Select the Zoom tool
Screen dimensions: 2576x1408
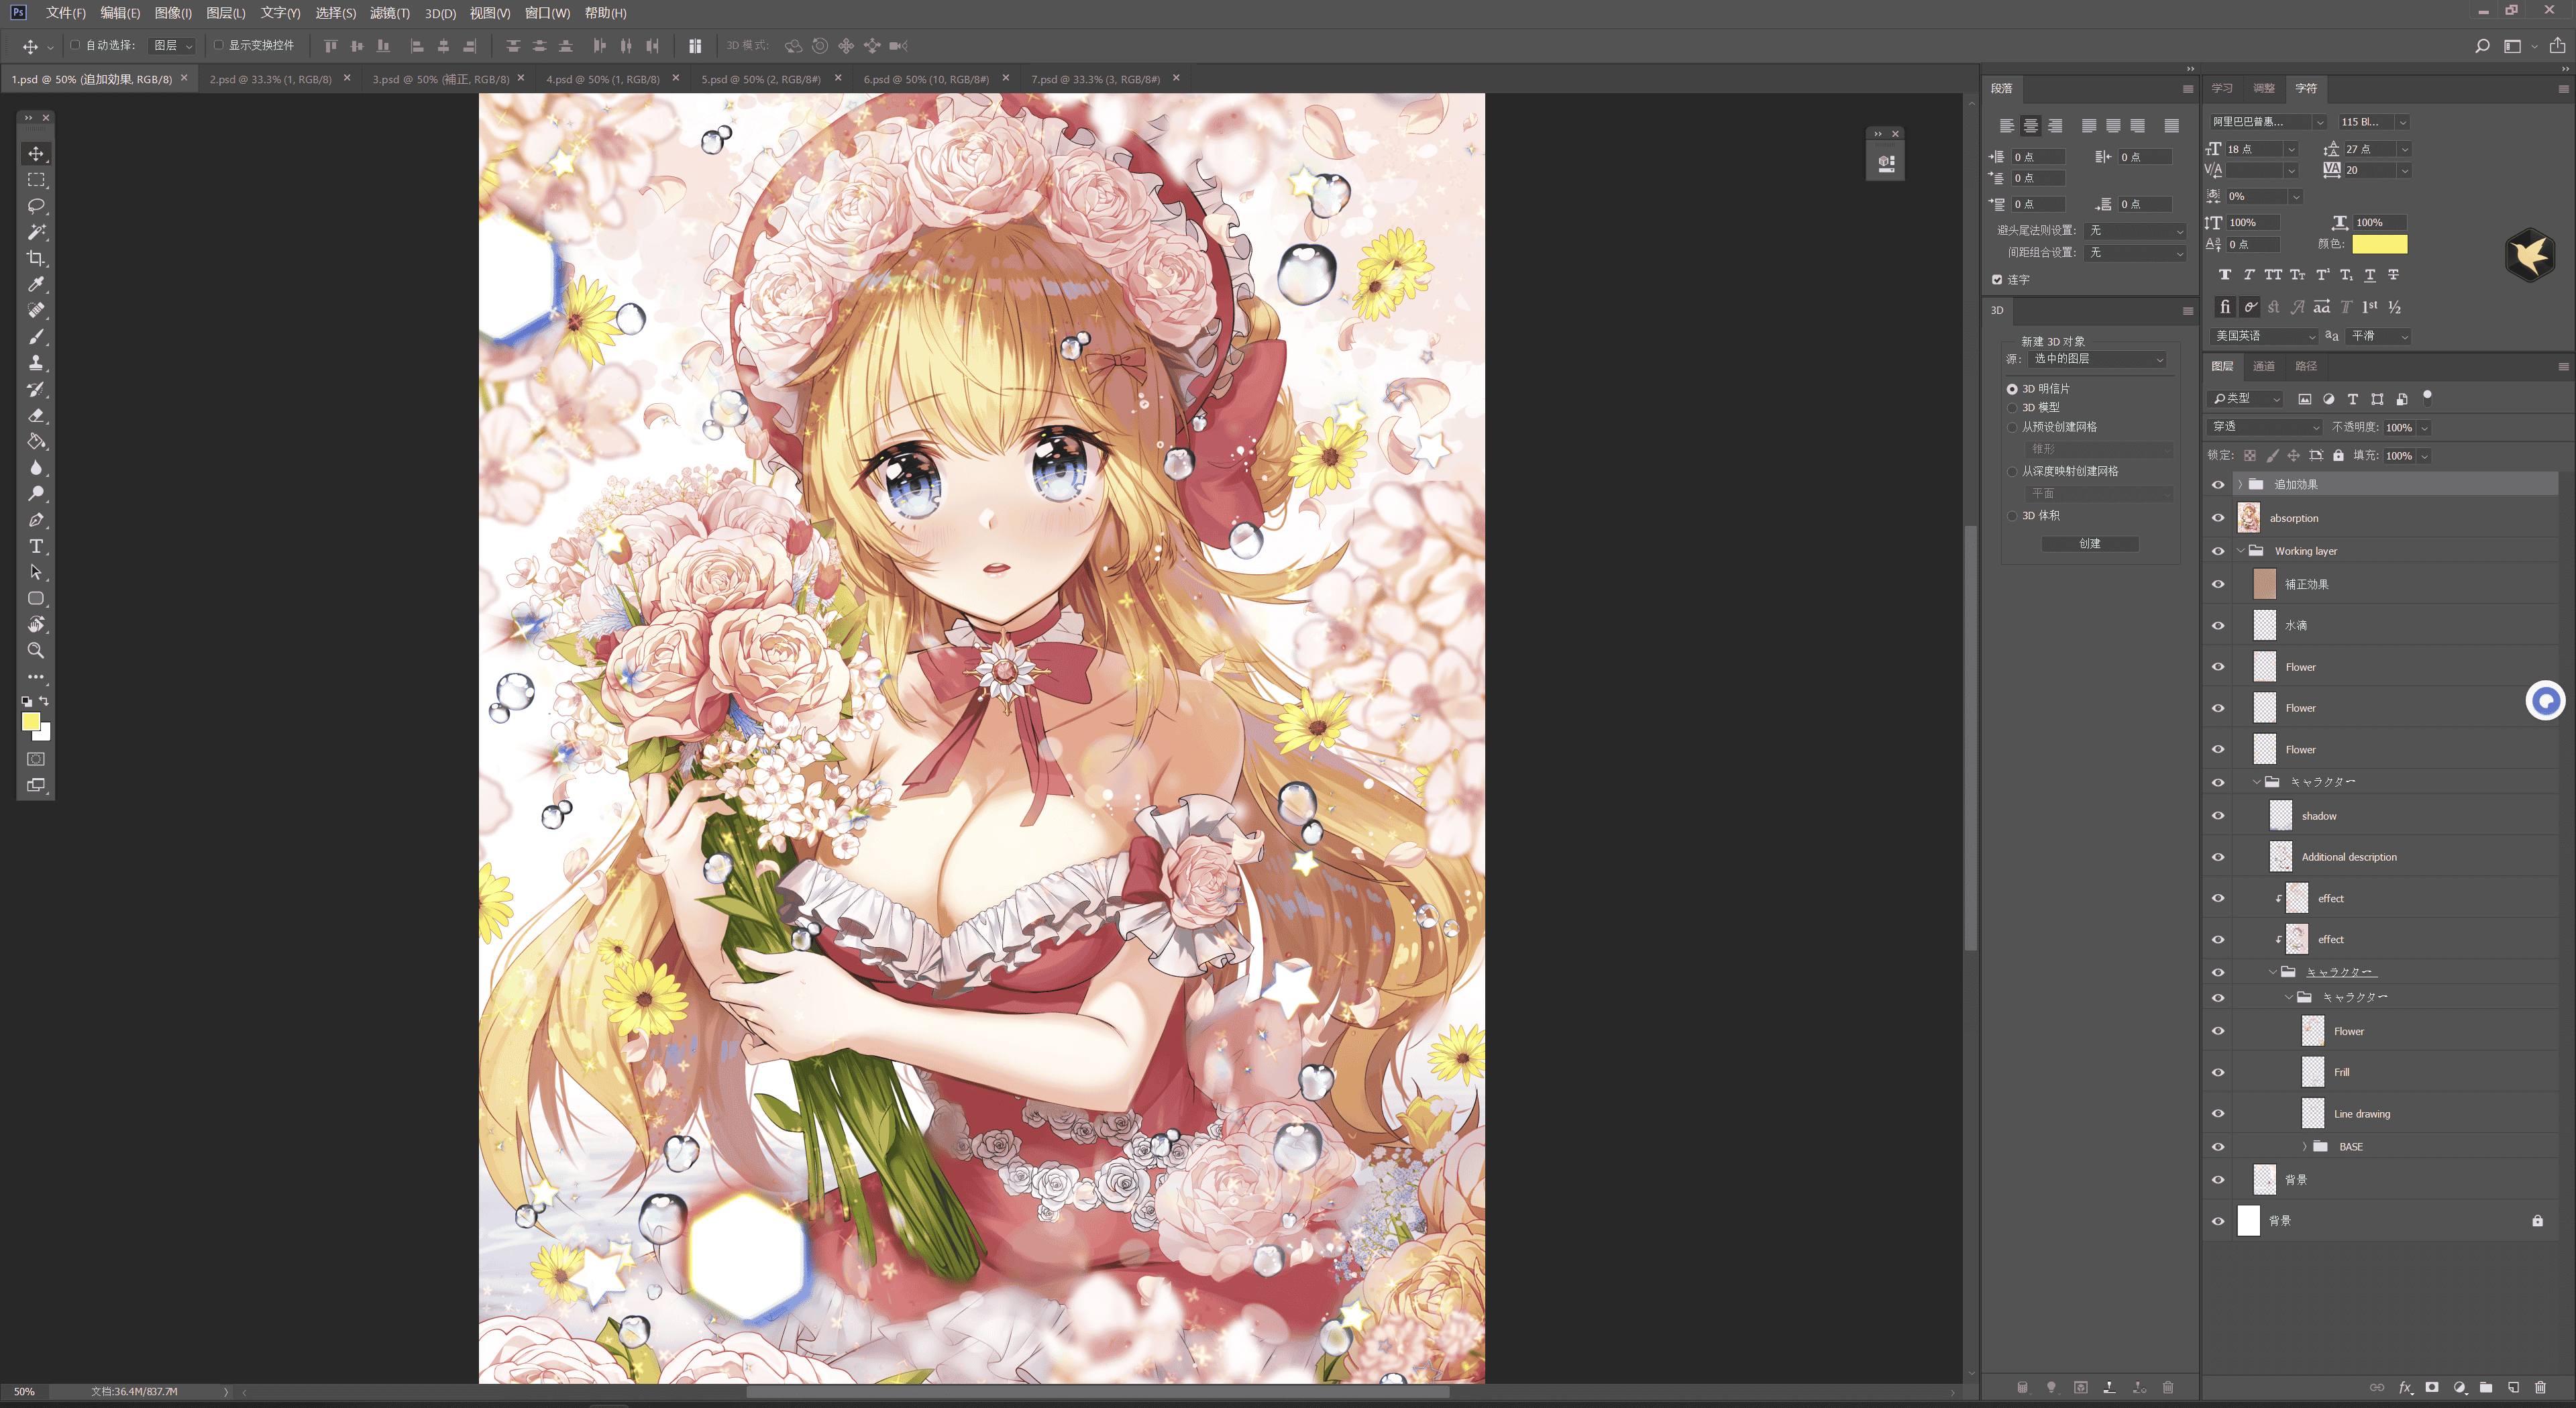pyautogui.click(x=36, y=650)
